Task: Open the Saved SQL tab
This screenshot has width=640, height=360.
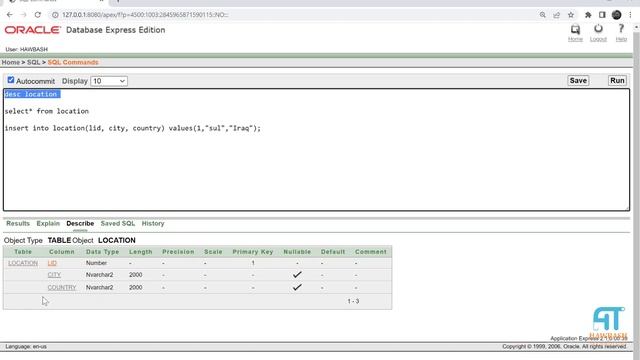Action: tap(118, 223)
